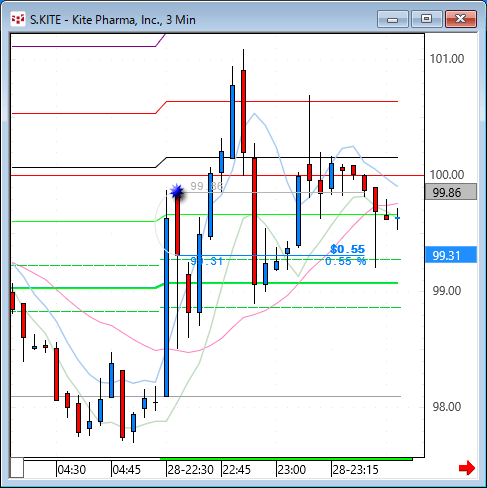Viewport: 487px width, 488px height.
Task: Click the blue starburst marker at 99.86
Action: [x=177, y=192]
